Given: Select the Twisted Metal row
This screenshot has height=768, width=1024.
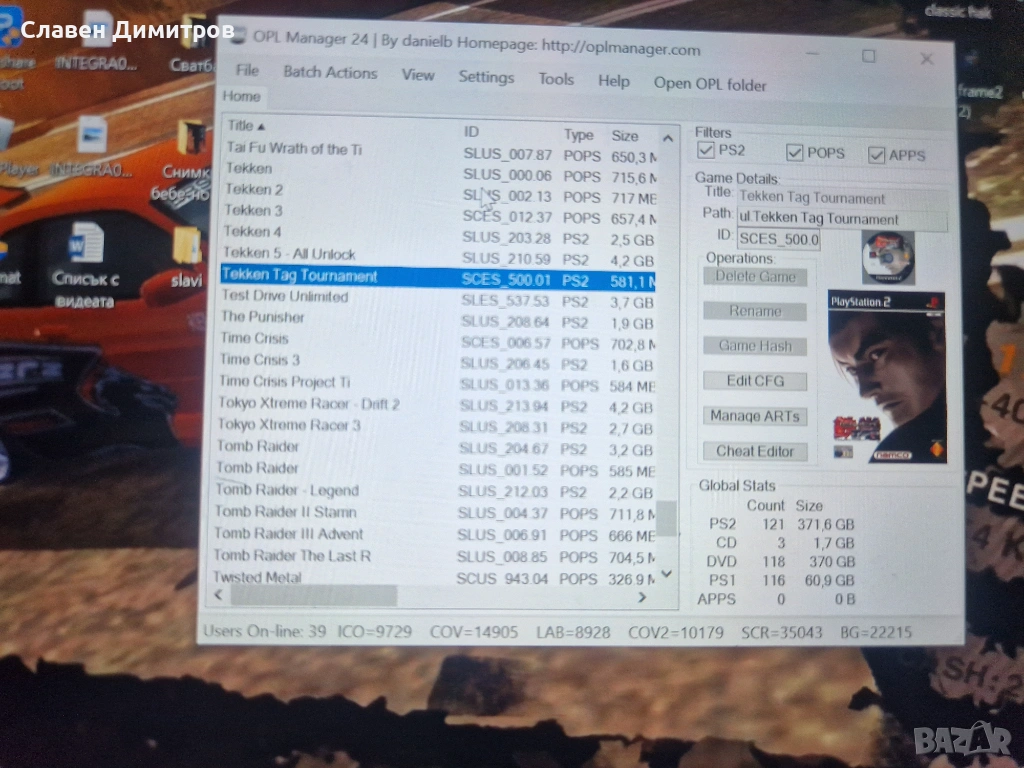Looking at the screenshot, I should click(432, 578).
